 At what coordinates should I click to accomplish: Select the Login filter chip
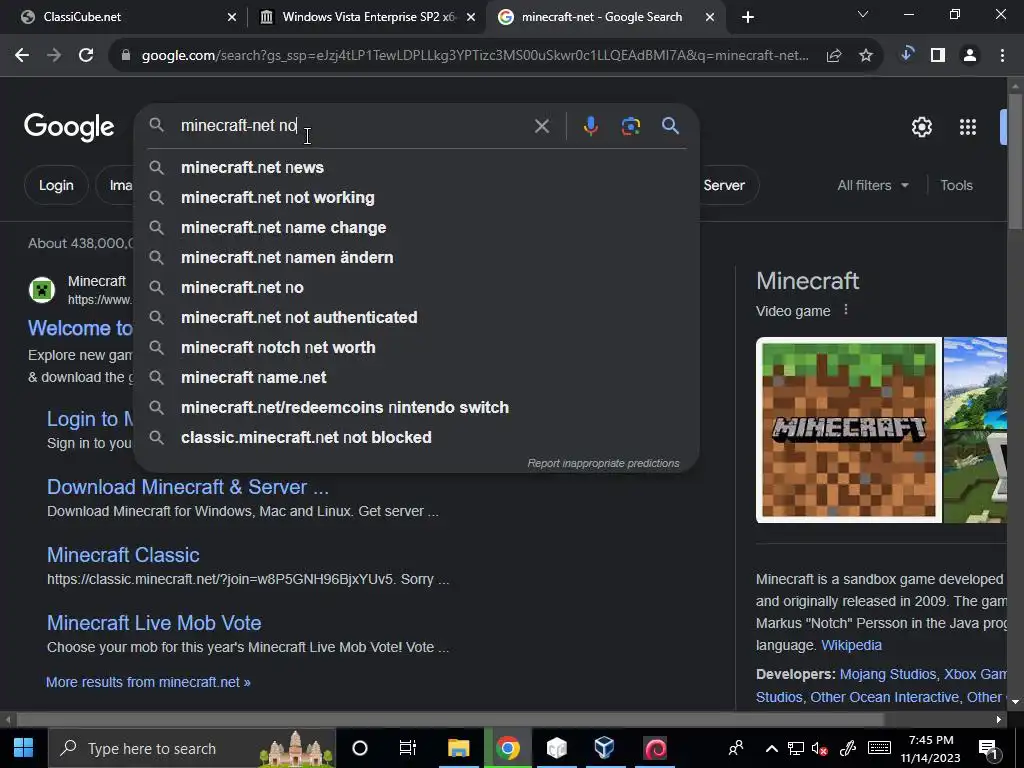coord(56,185)
